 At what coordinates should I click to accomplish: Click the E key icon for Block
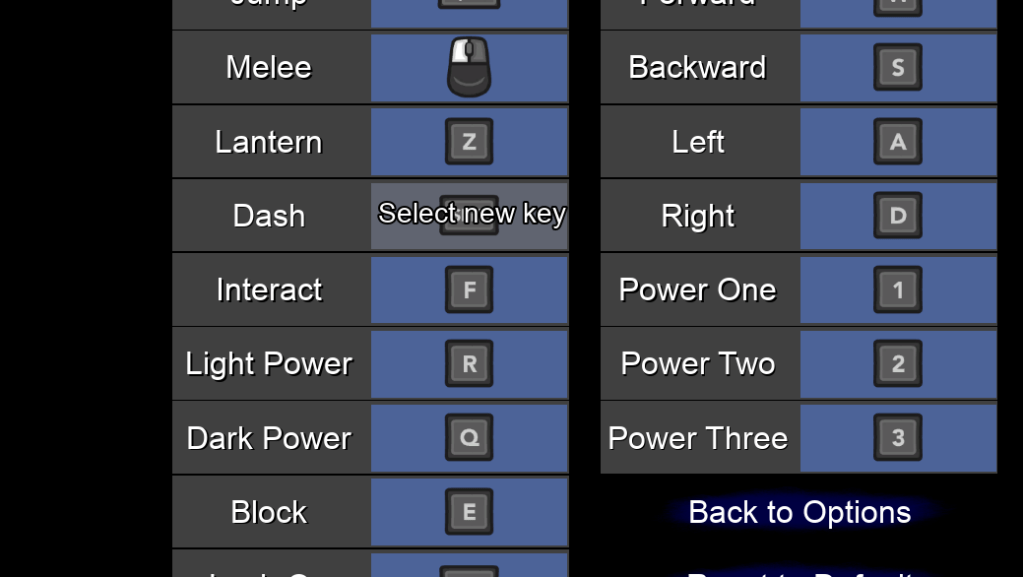(469, 512)
